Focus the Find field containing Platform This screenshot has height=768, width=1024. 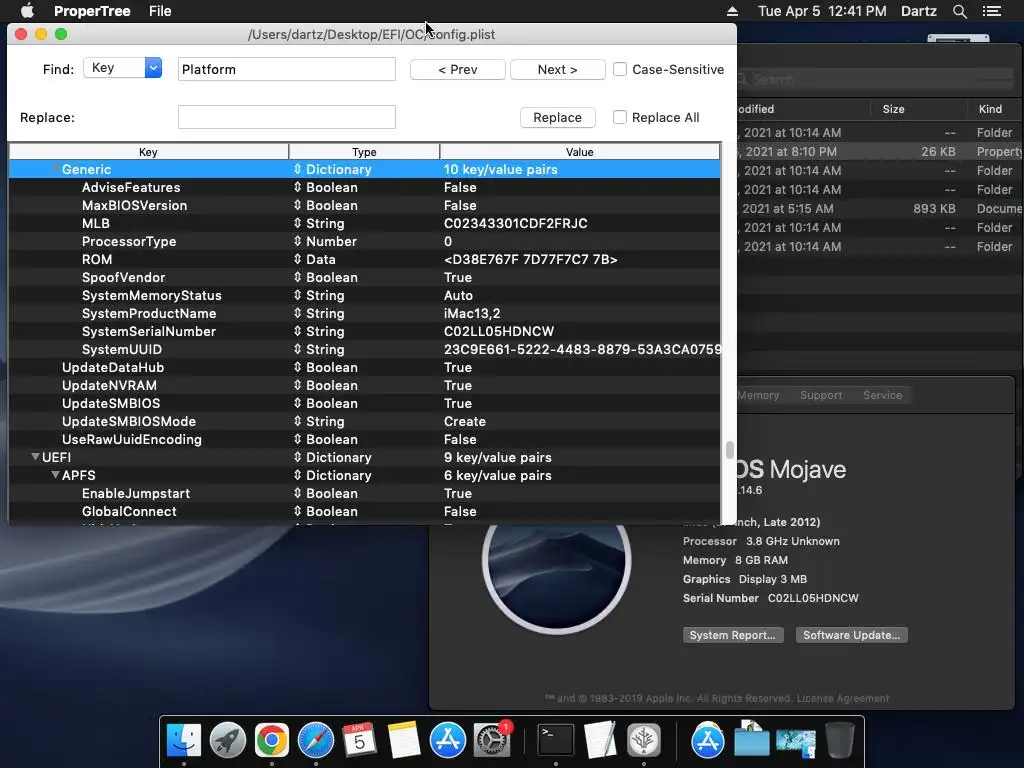[287, 69]
